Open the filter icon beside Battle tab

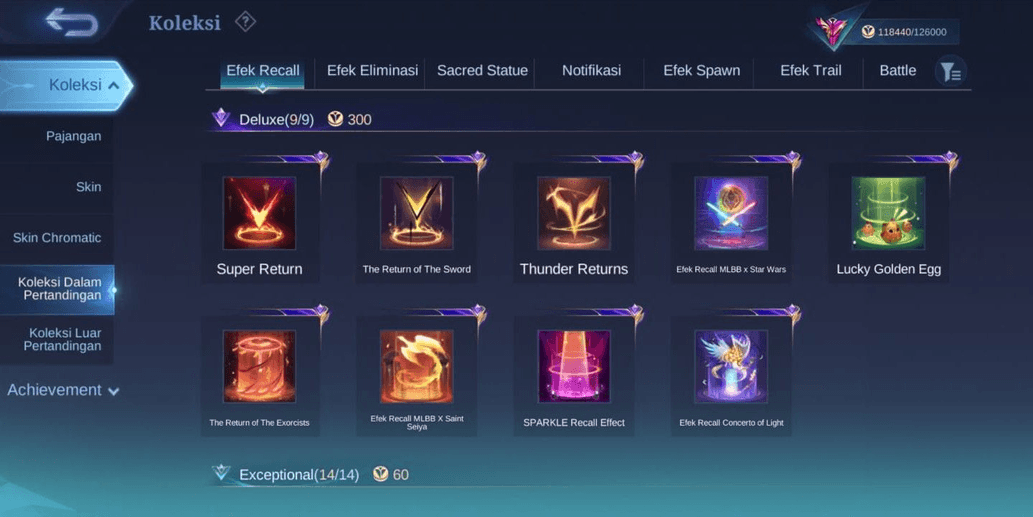(x=951, y=71)
